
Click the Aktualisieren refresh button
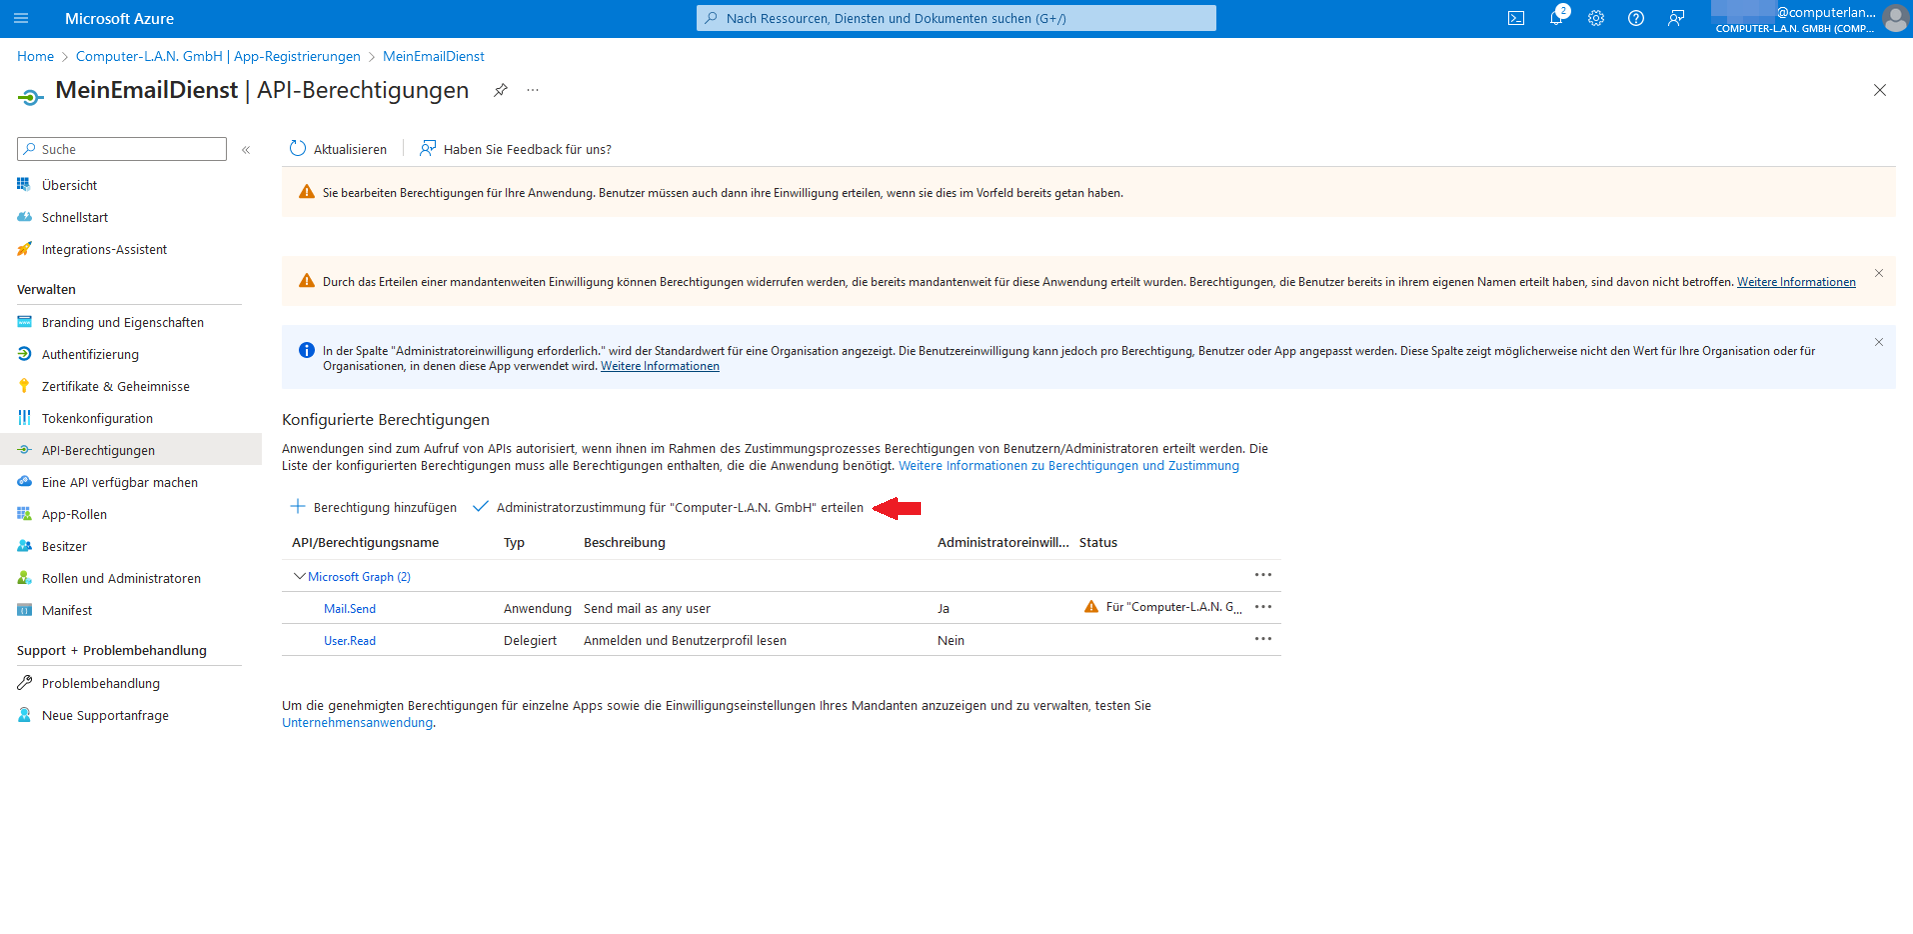(x=338, y=149)
